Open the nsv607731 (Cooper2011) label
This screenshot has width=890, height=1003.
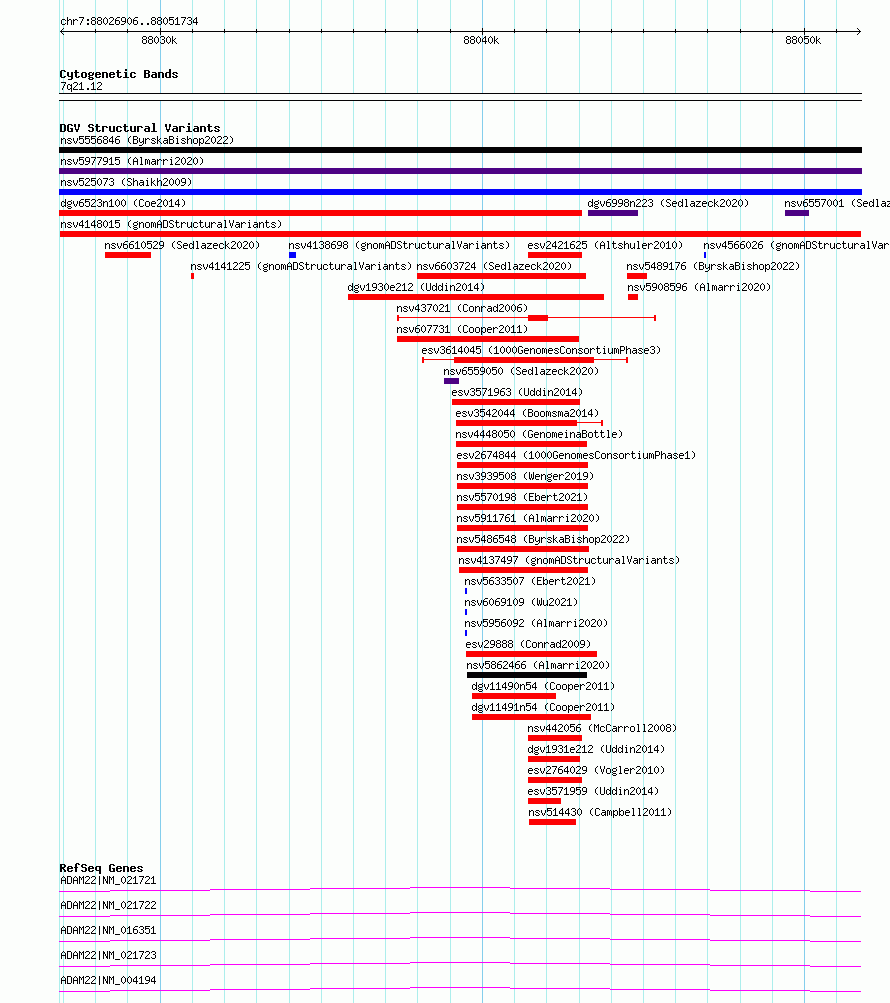click(x=462, y=330)
